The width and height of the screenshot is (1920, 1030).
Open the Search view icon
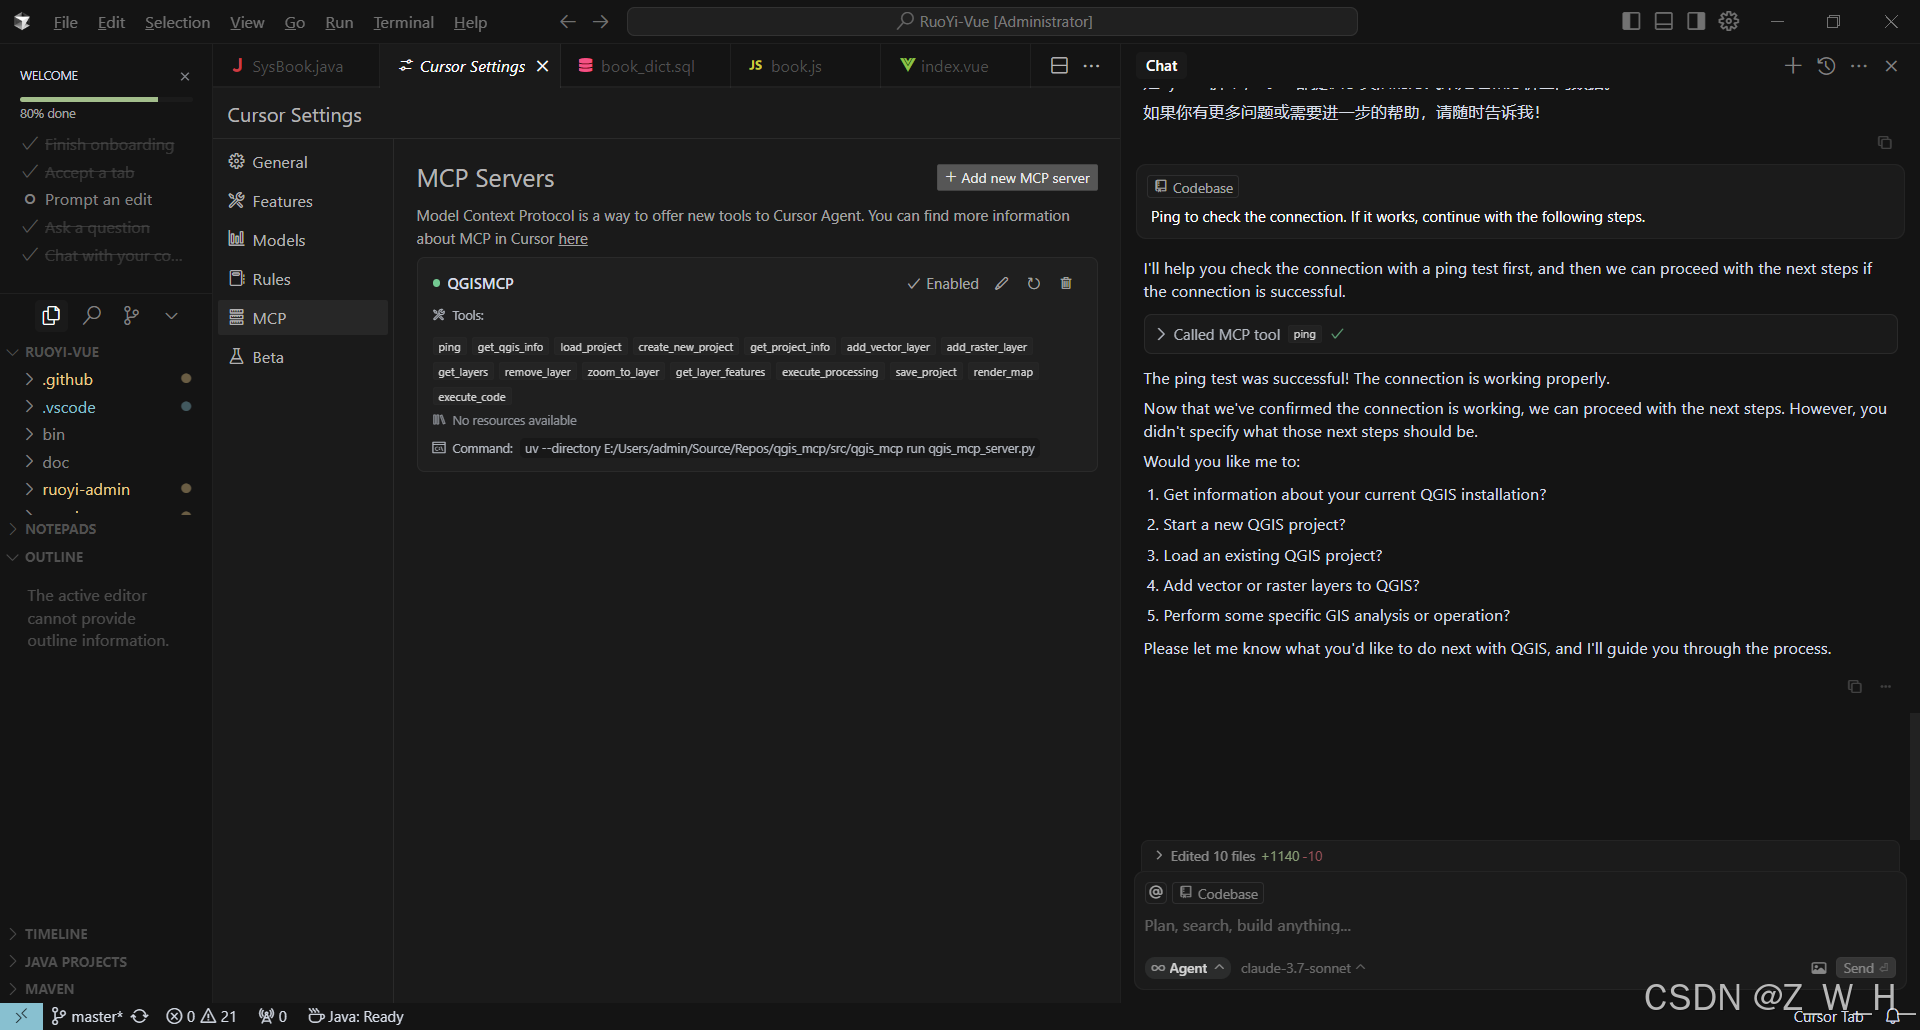tap(92, 316)
